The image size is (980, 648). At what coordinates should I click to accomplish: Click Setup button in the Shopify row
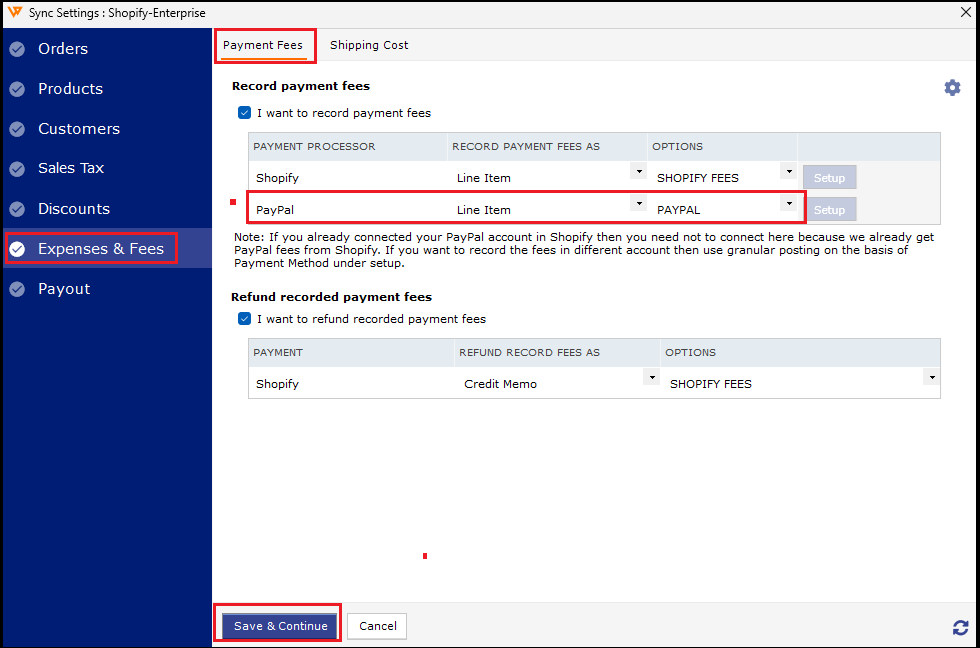coord(829,178)
